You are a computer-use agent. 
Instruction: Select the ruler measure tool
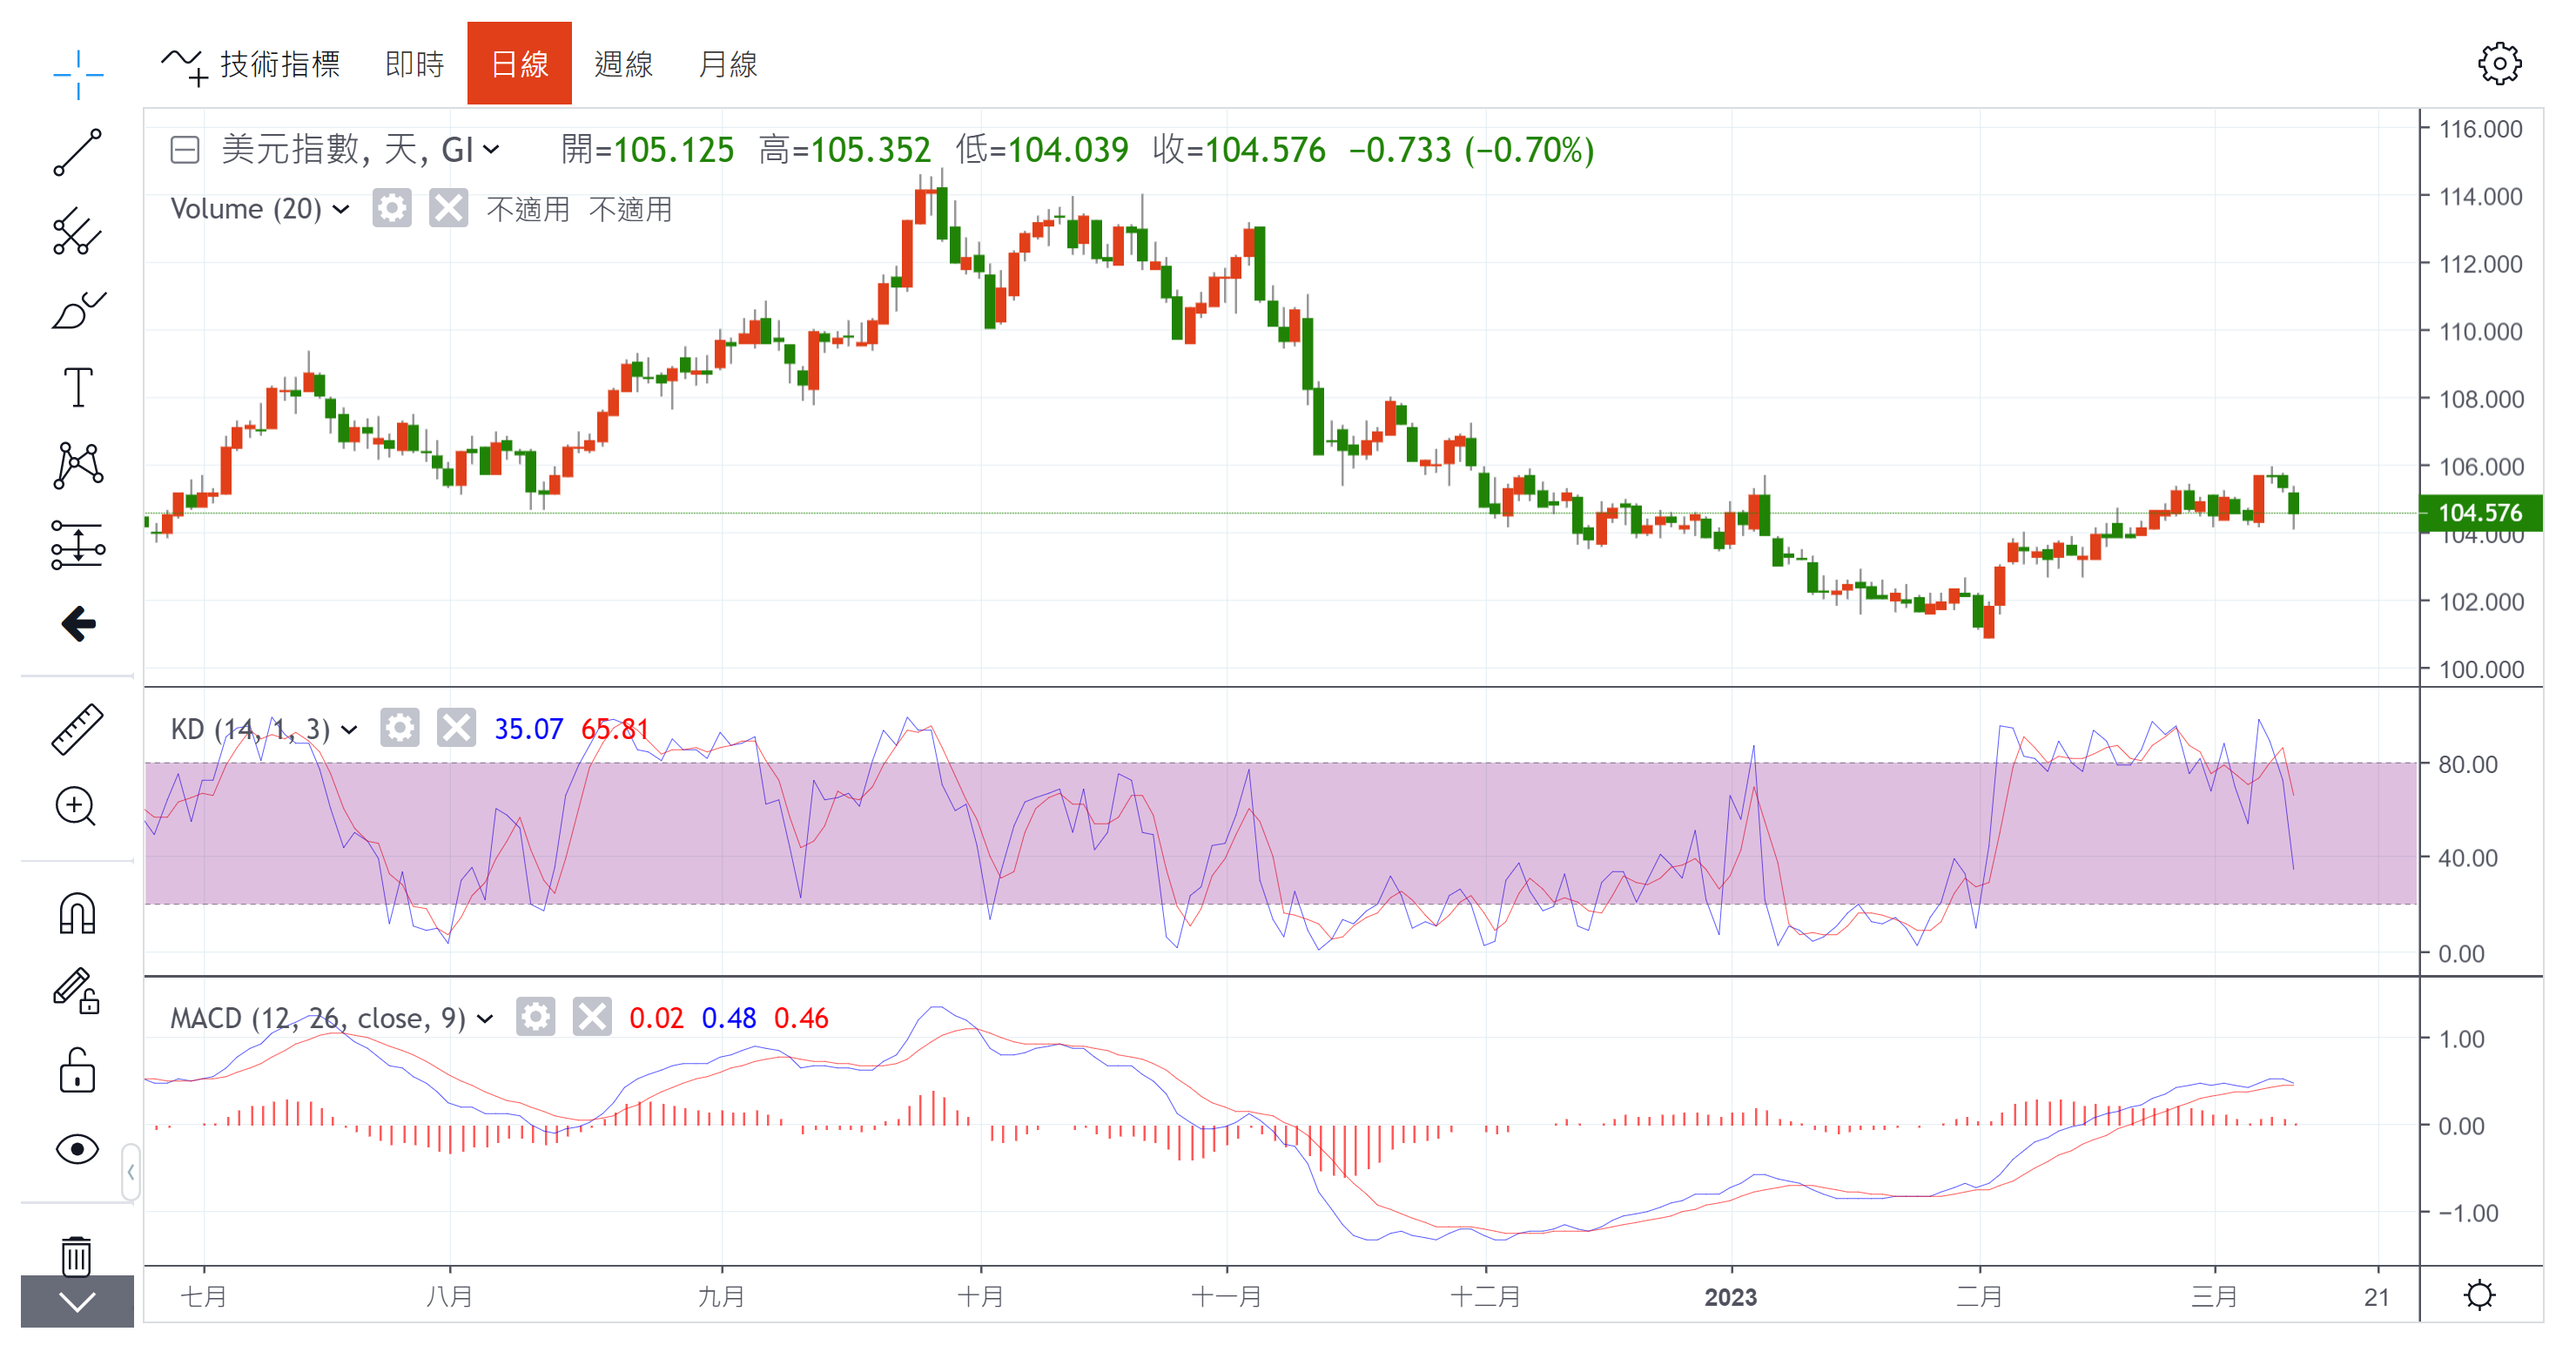pos(77,728)
